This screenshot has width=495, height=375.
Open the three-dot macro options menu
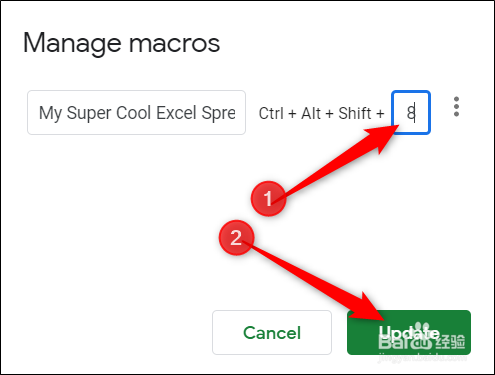pyautogui.click(x=456, y=107)
